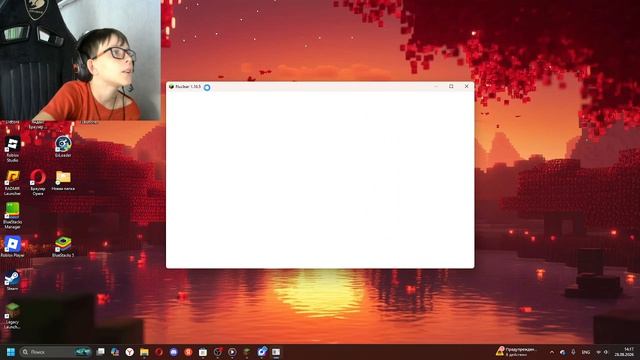Click the webcam overlay video thumbnail
Screen dimensions: 640x360
pos(80,60)
